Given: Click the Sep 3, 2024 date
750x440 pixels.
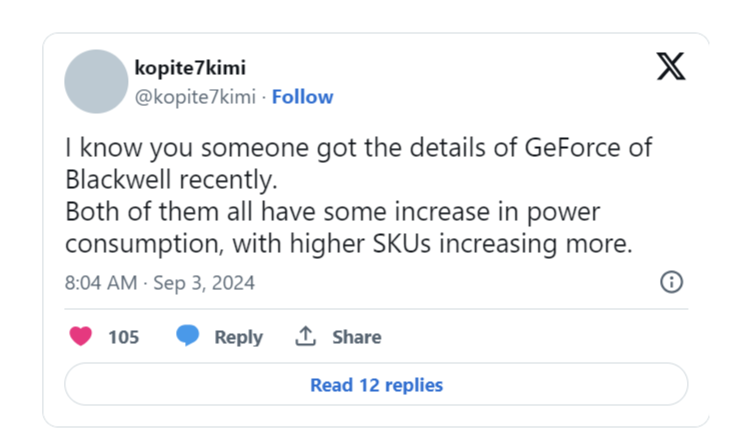Looking at the screenshot, I should 204,283.
